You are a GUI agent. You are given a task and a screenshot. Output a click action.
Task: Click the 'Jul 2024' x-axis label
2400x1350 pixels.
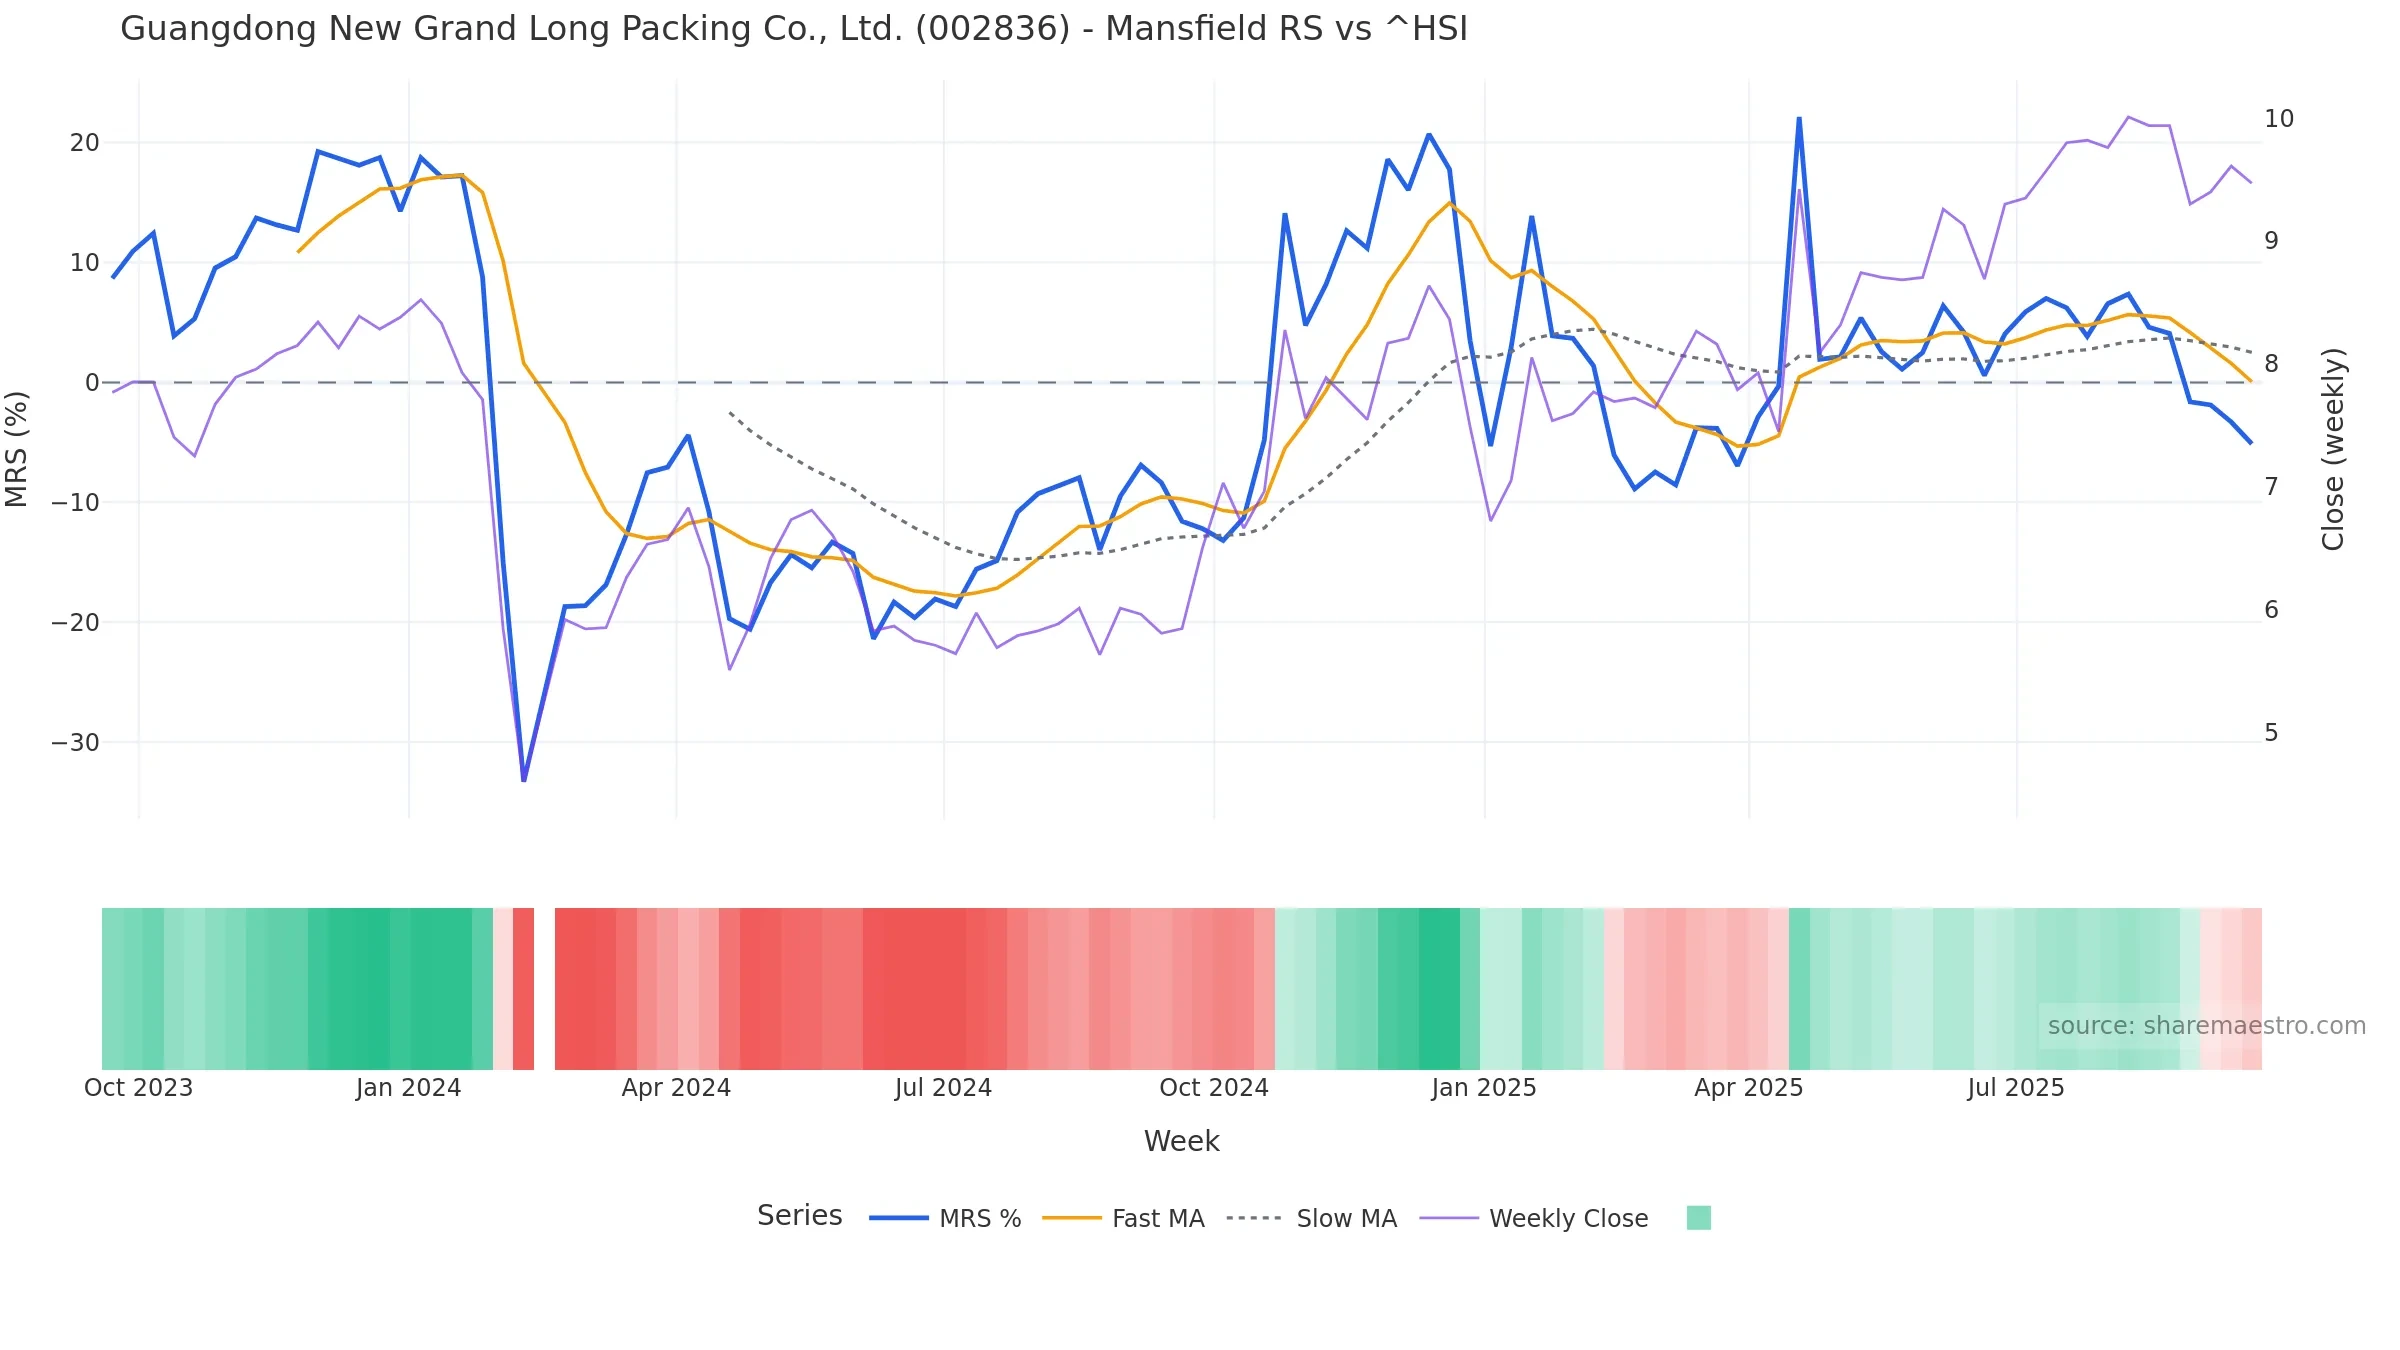coord(943,1088)
